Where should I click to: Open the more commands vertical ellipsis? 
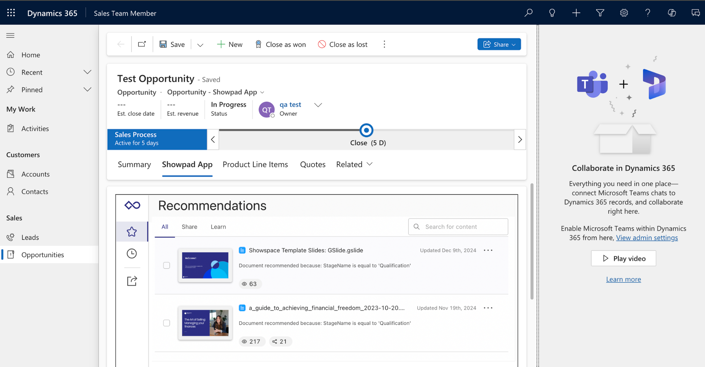[x=384, y=44]
